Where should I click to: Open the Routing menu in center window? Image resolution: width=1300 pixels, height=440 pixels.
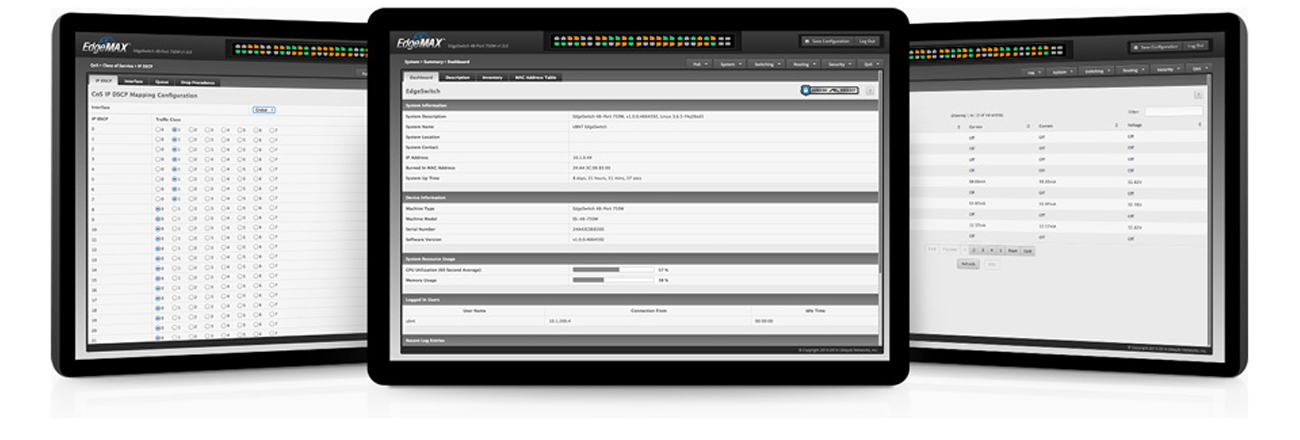click(805, 63)
